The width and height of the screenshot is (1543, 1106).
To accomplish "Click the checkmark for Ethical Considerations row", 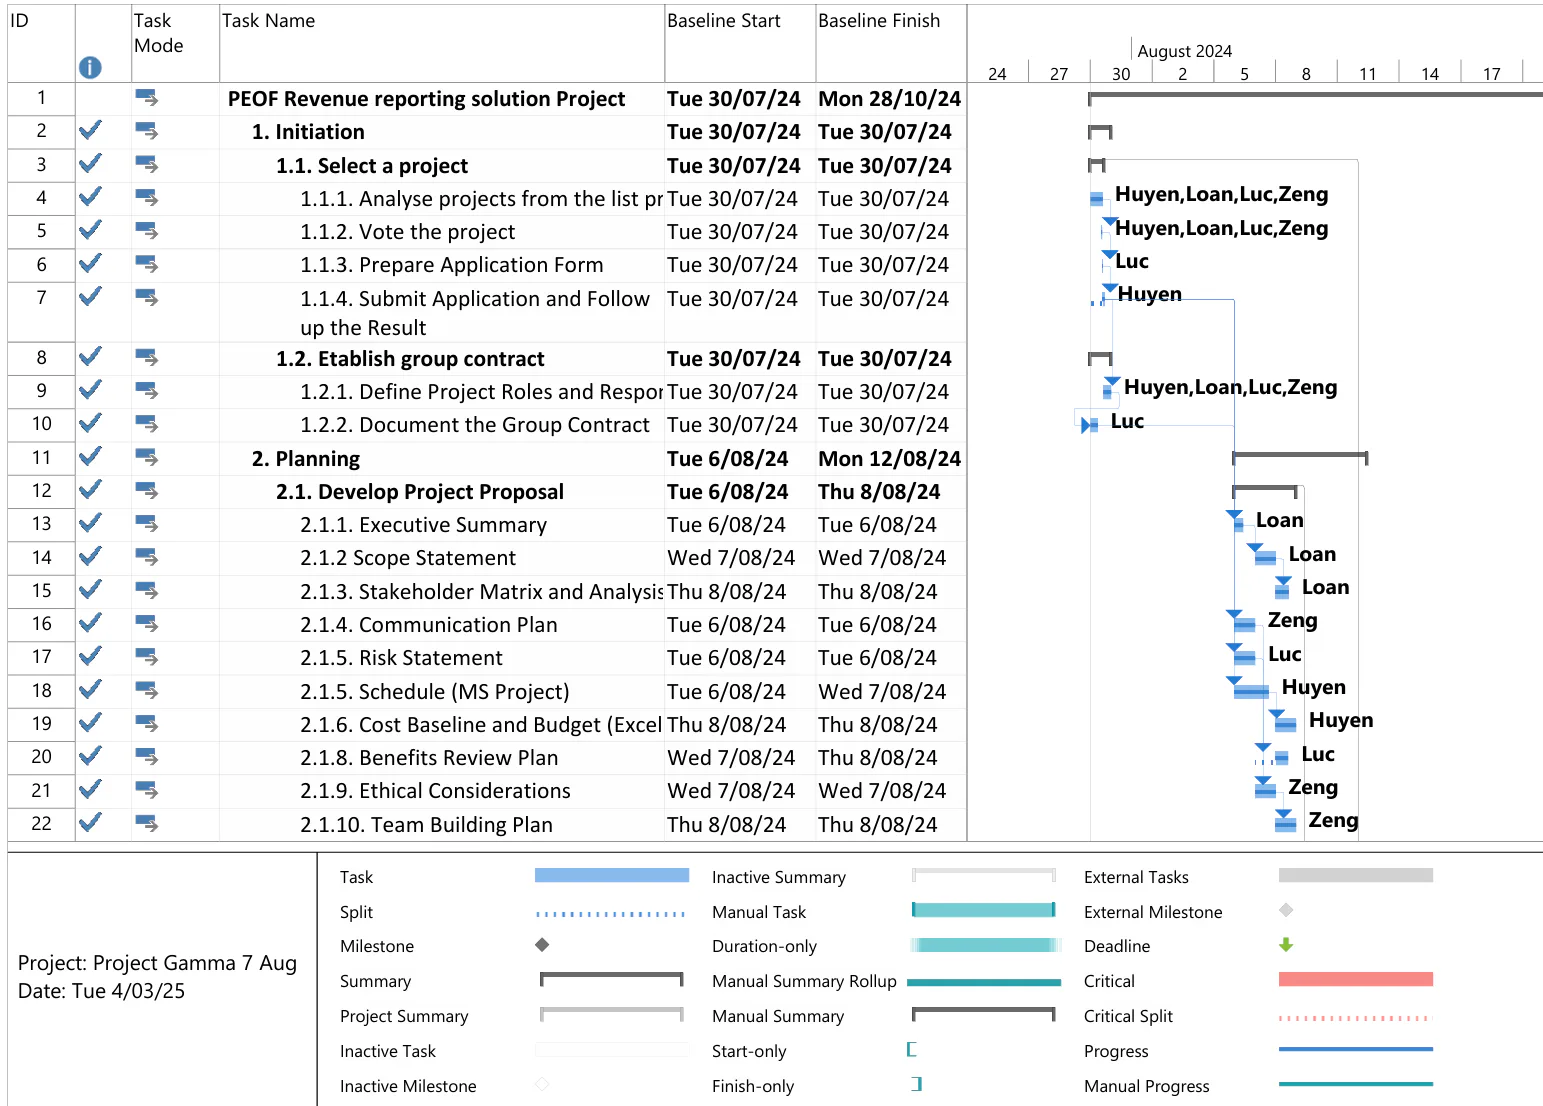I will [90, 789].
